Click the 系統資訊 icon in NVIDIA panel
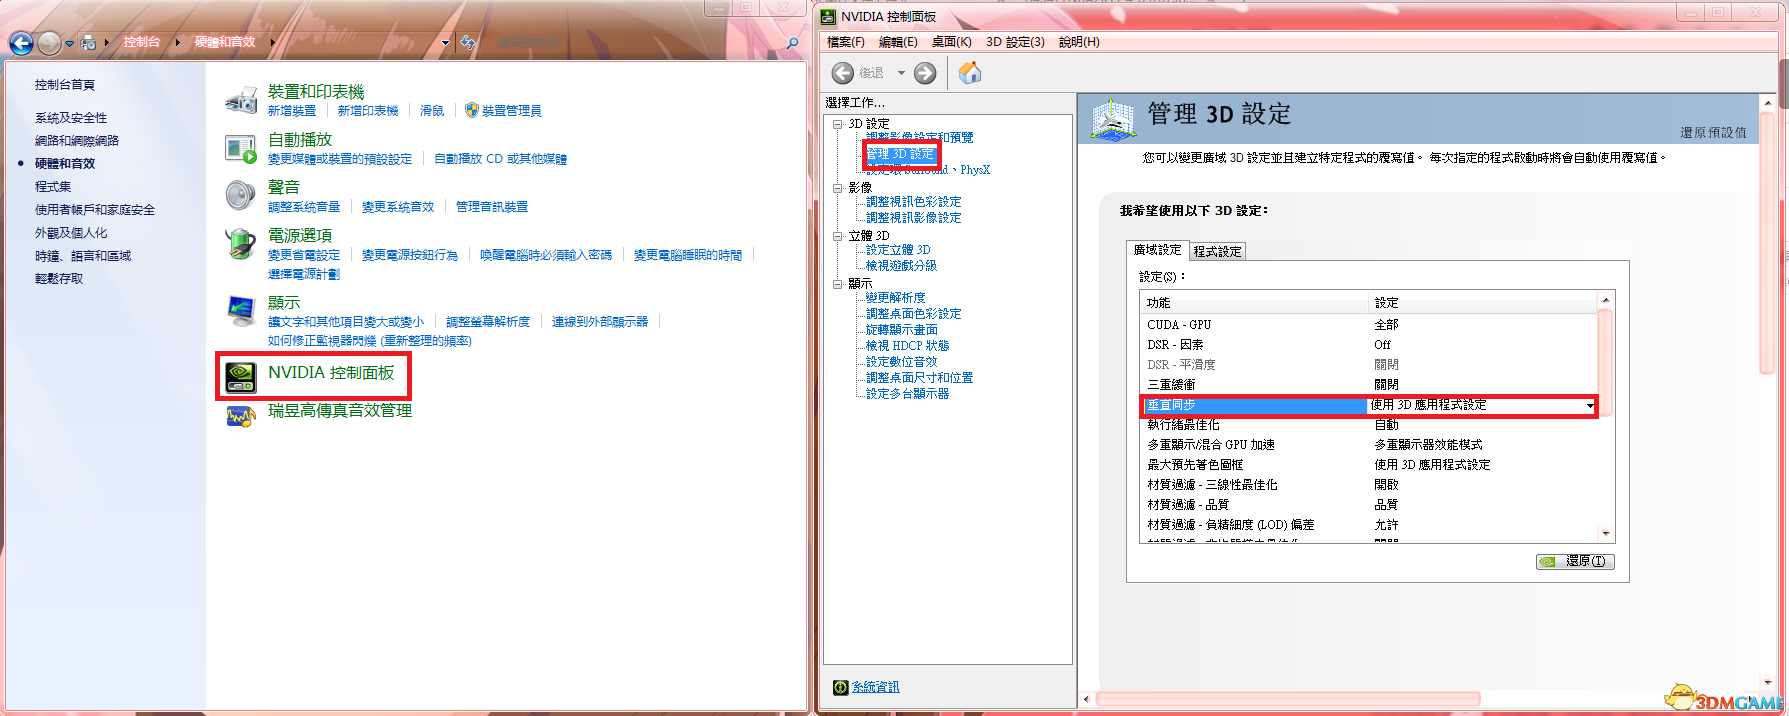 tap(841, 687)
